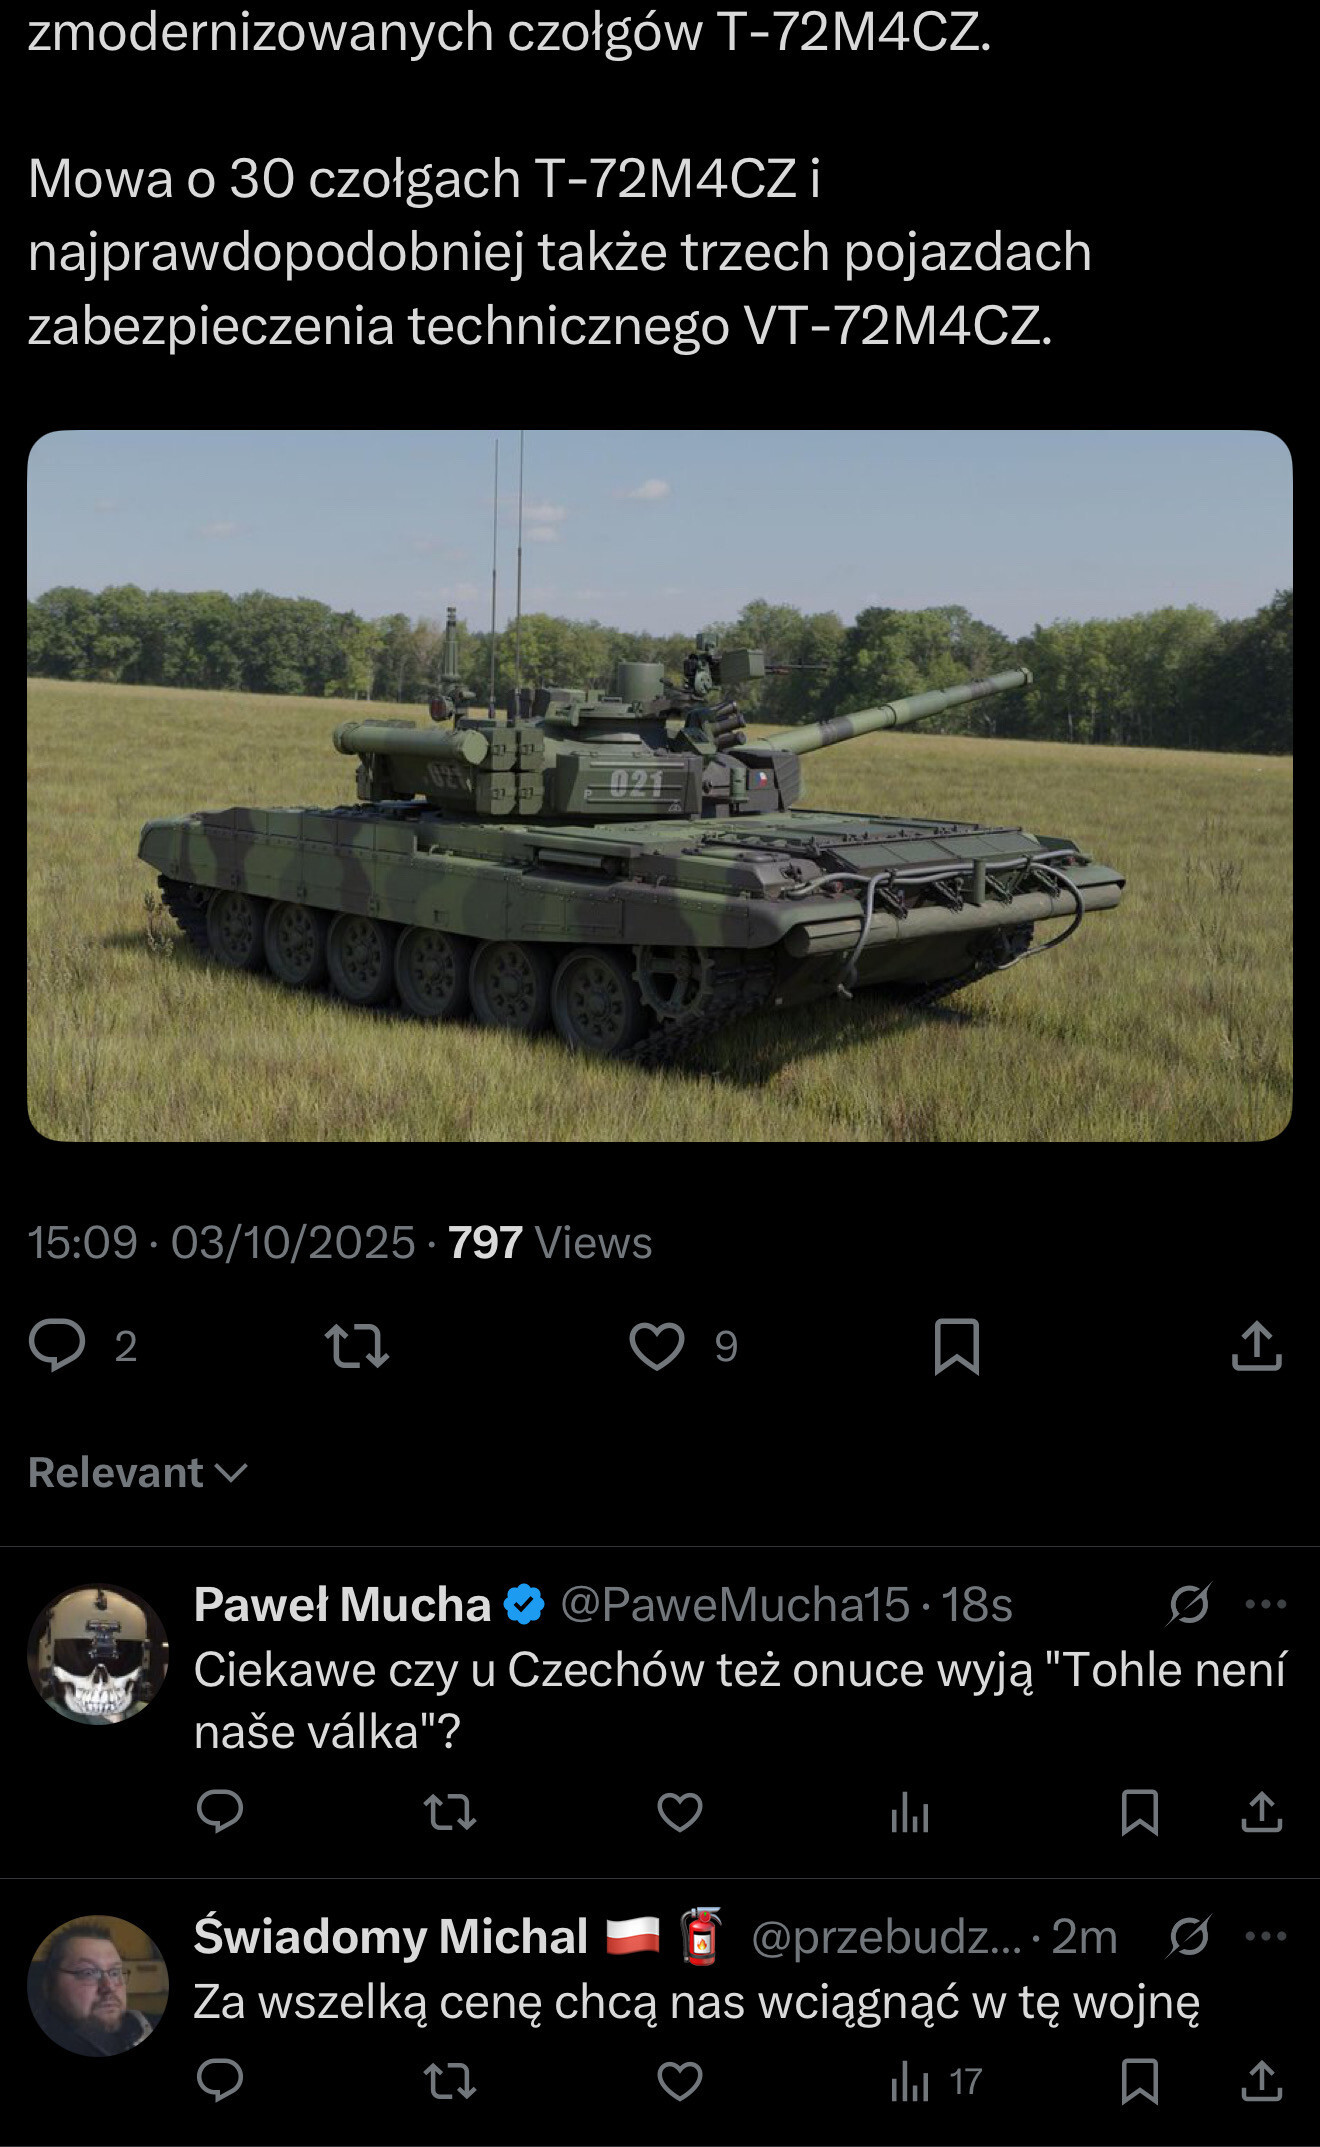Screen dimensions: 1320x2147
Task: Bookmark the main tank post
Action: click(x=956, y=1346)
